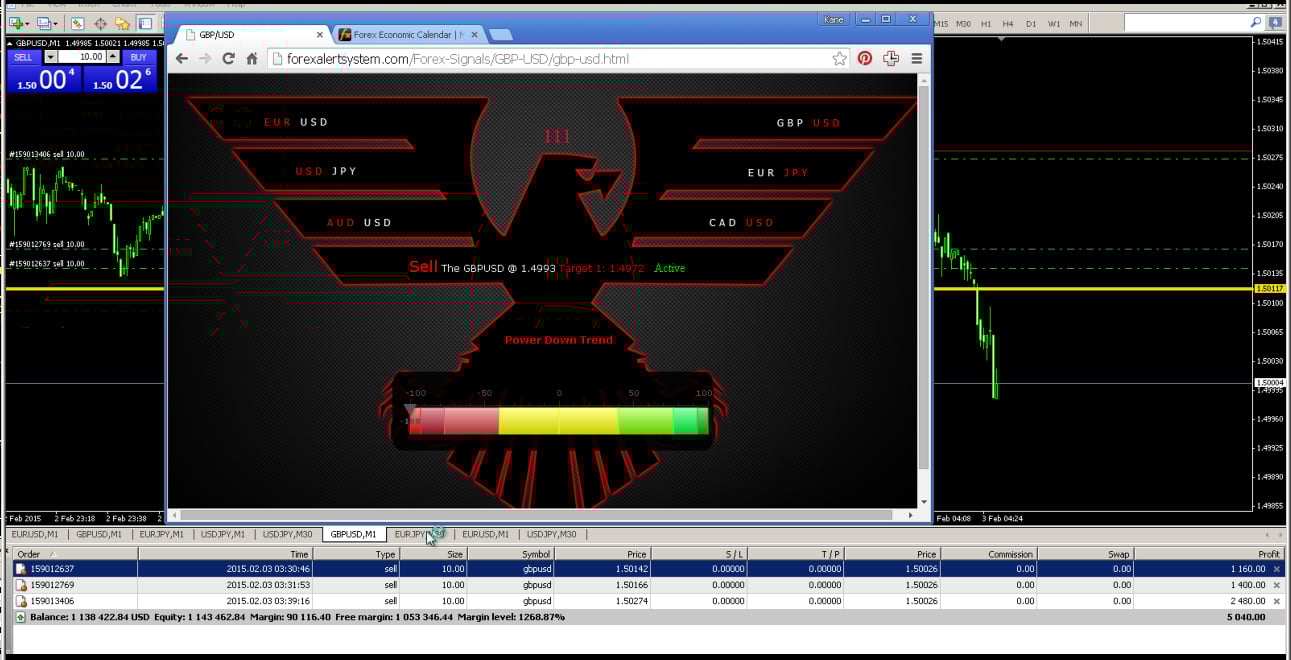Click the CAD USD pair link
This screenshot has height=660, width=1291.
click(x=741, y=222)
